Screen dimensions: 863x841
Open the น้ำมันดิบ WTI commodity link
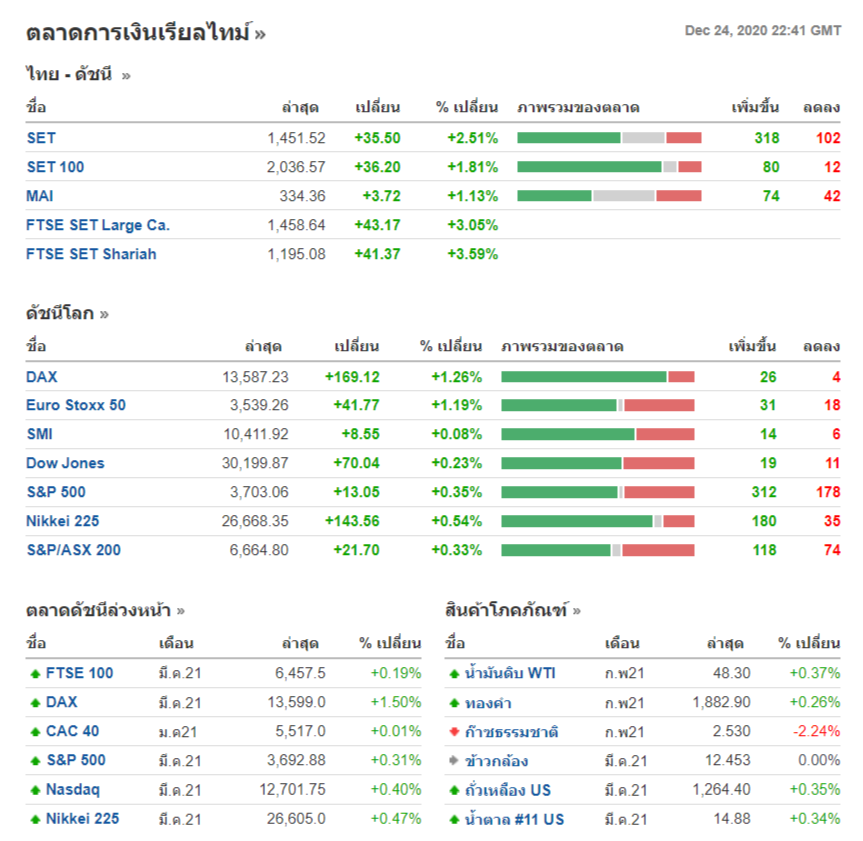510,673
